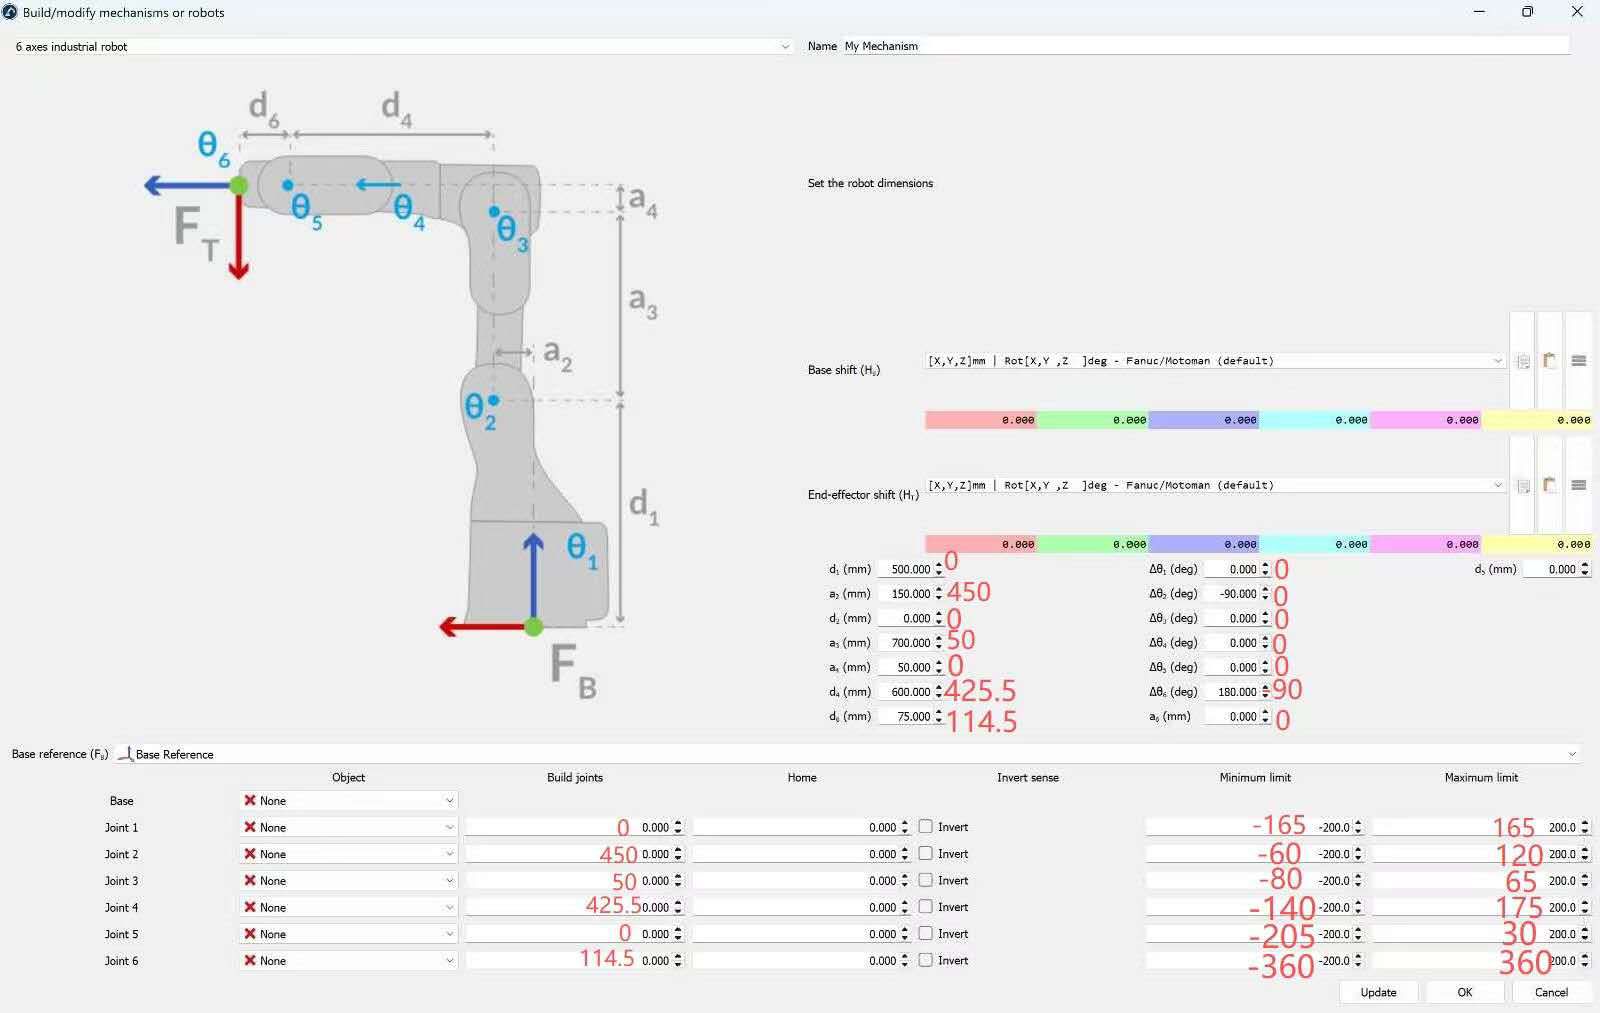Open the Base object selector
Screen dimensions: 1600x1013
[348, 801]
